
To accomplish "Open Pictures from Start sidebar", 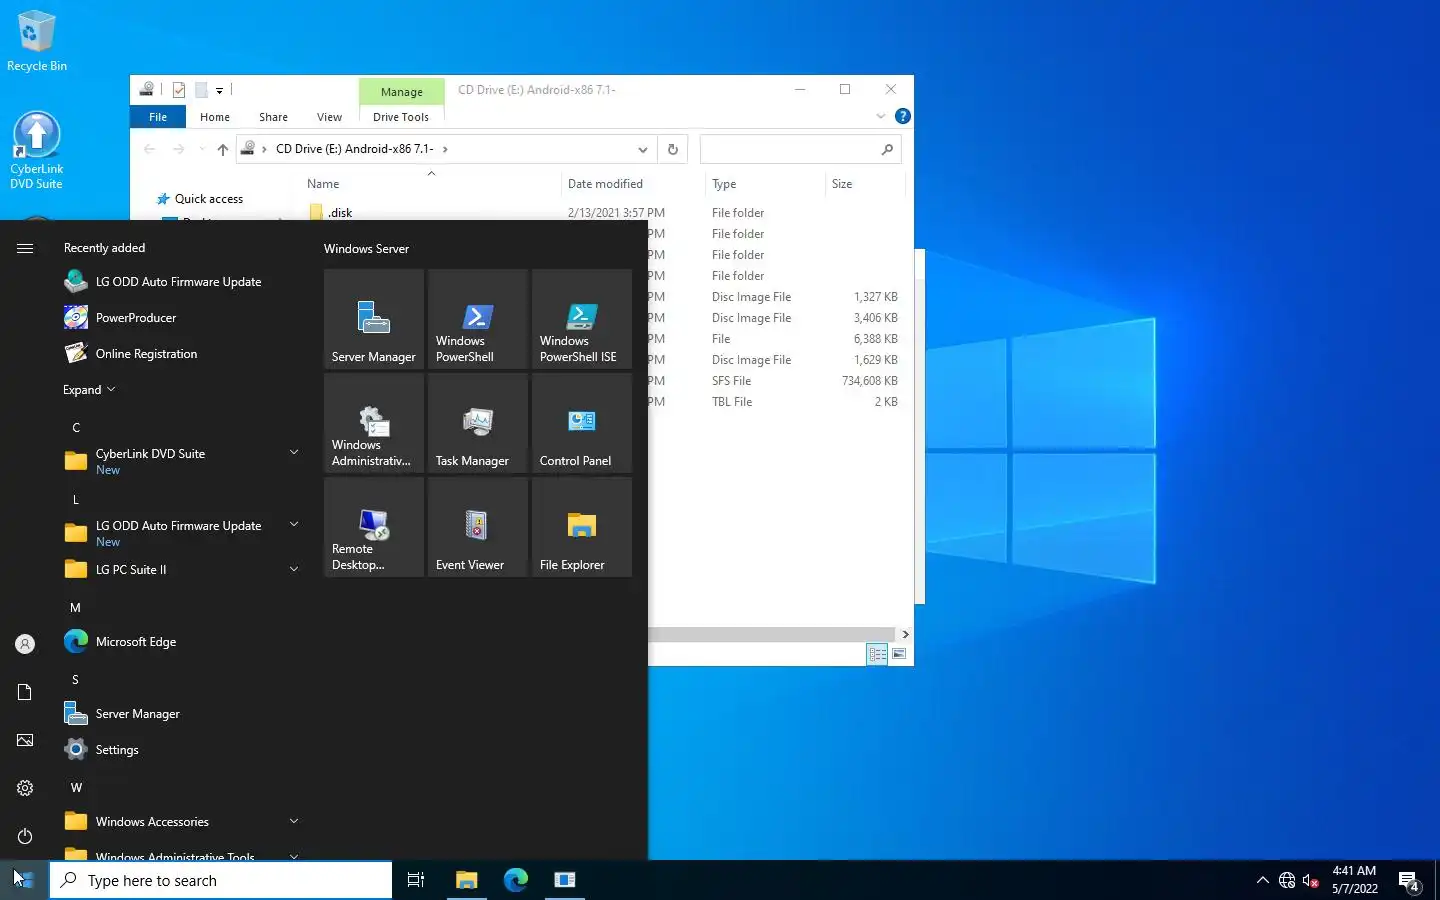I will (25, 740).
